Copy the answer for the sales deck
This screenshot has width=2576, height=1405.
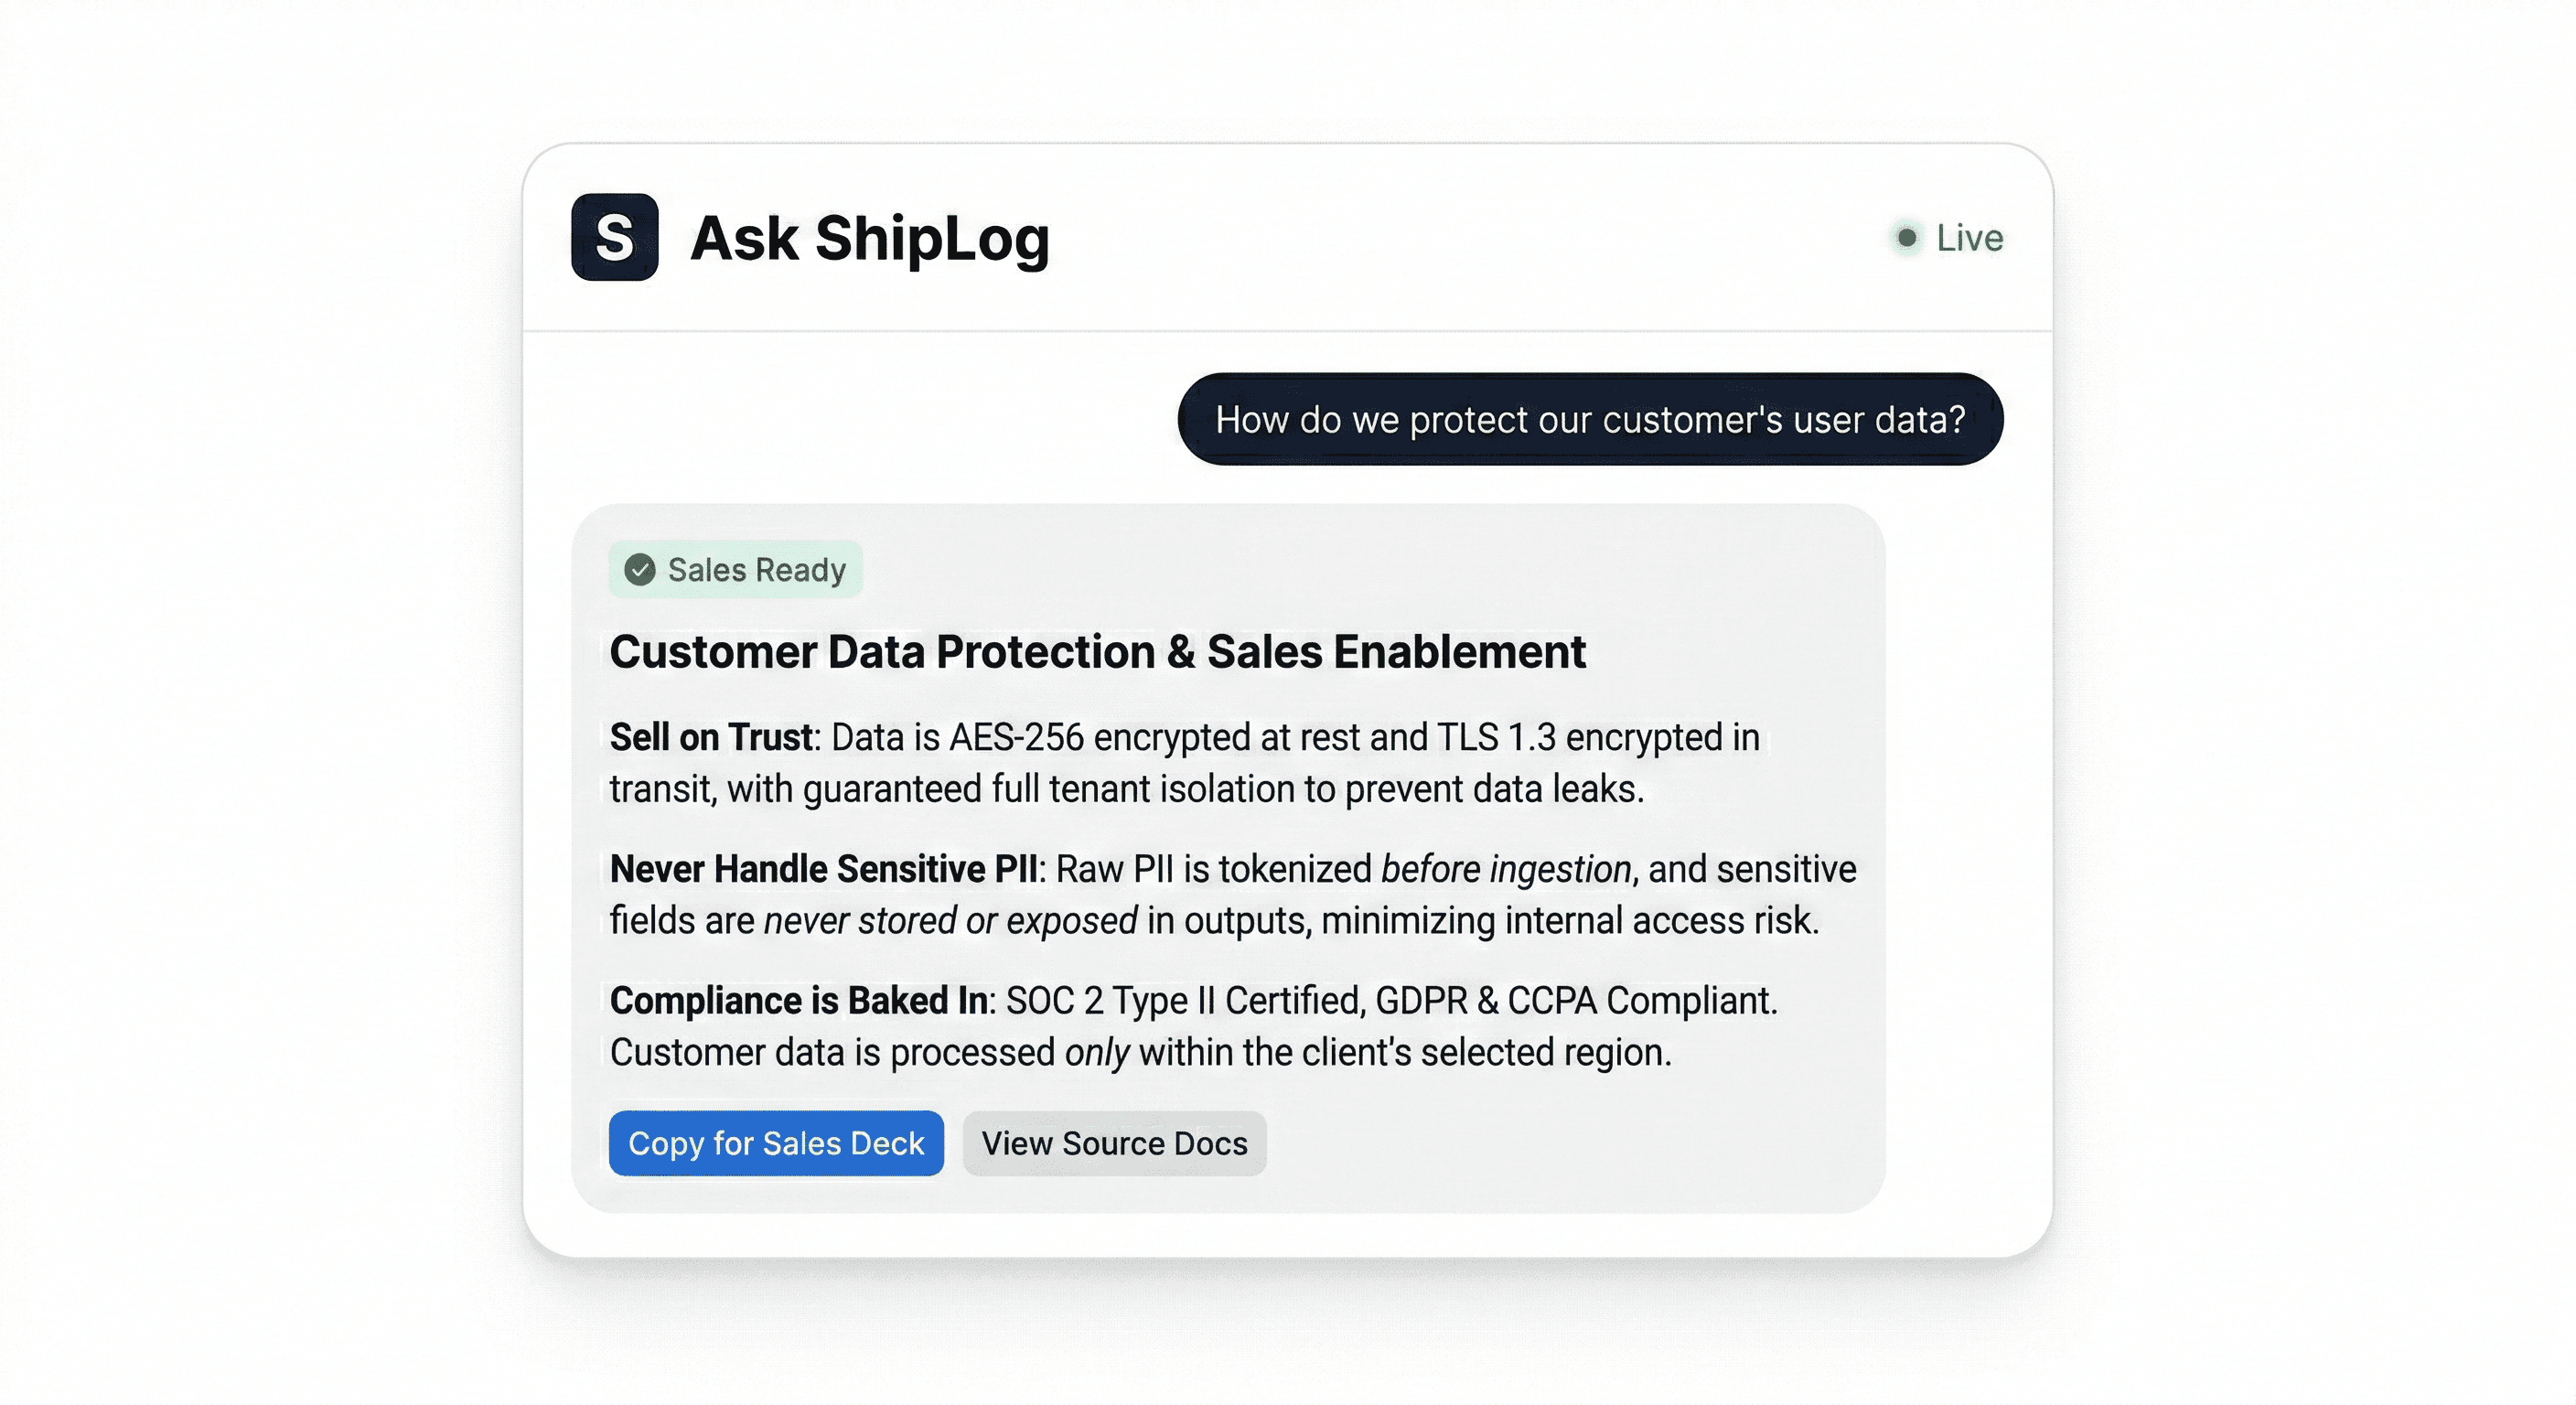[776, 1143]
